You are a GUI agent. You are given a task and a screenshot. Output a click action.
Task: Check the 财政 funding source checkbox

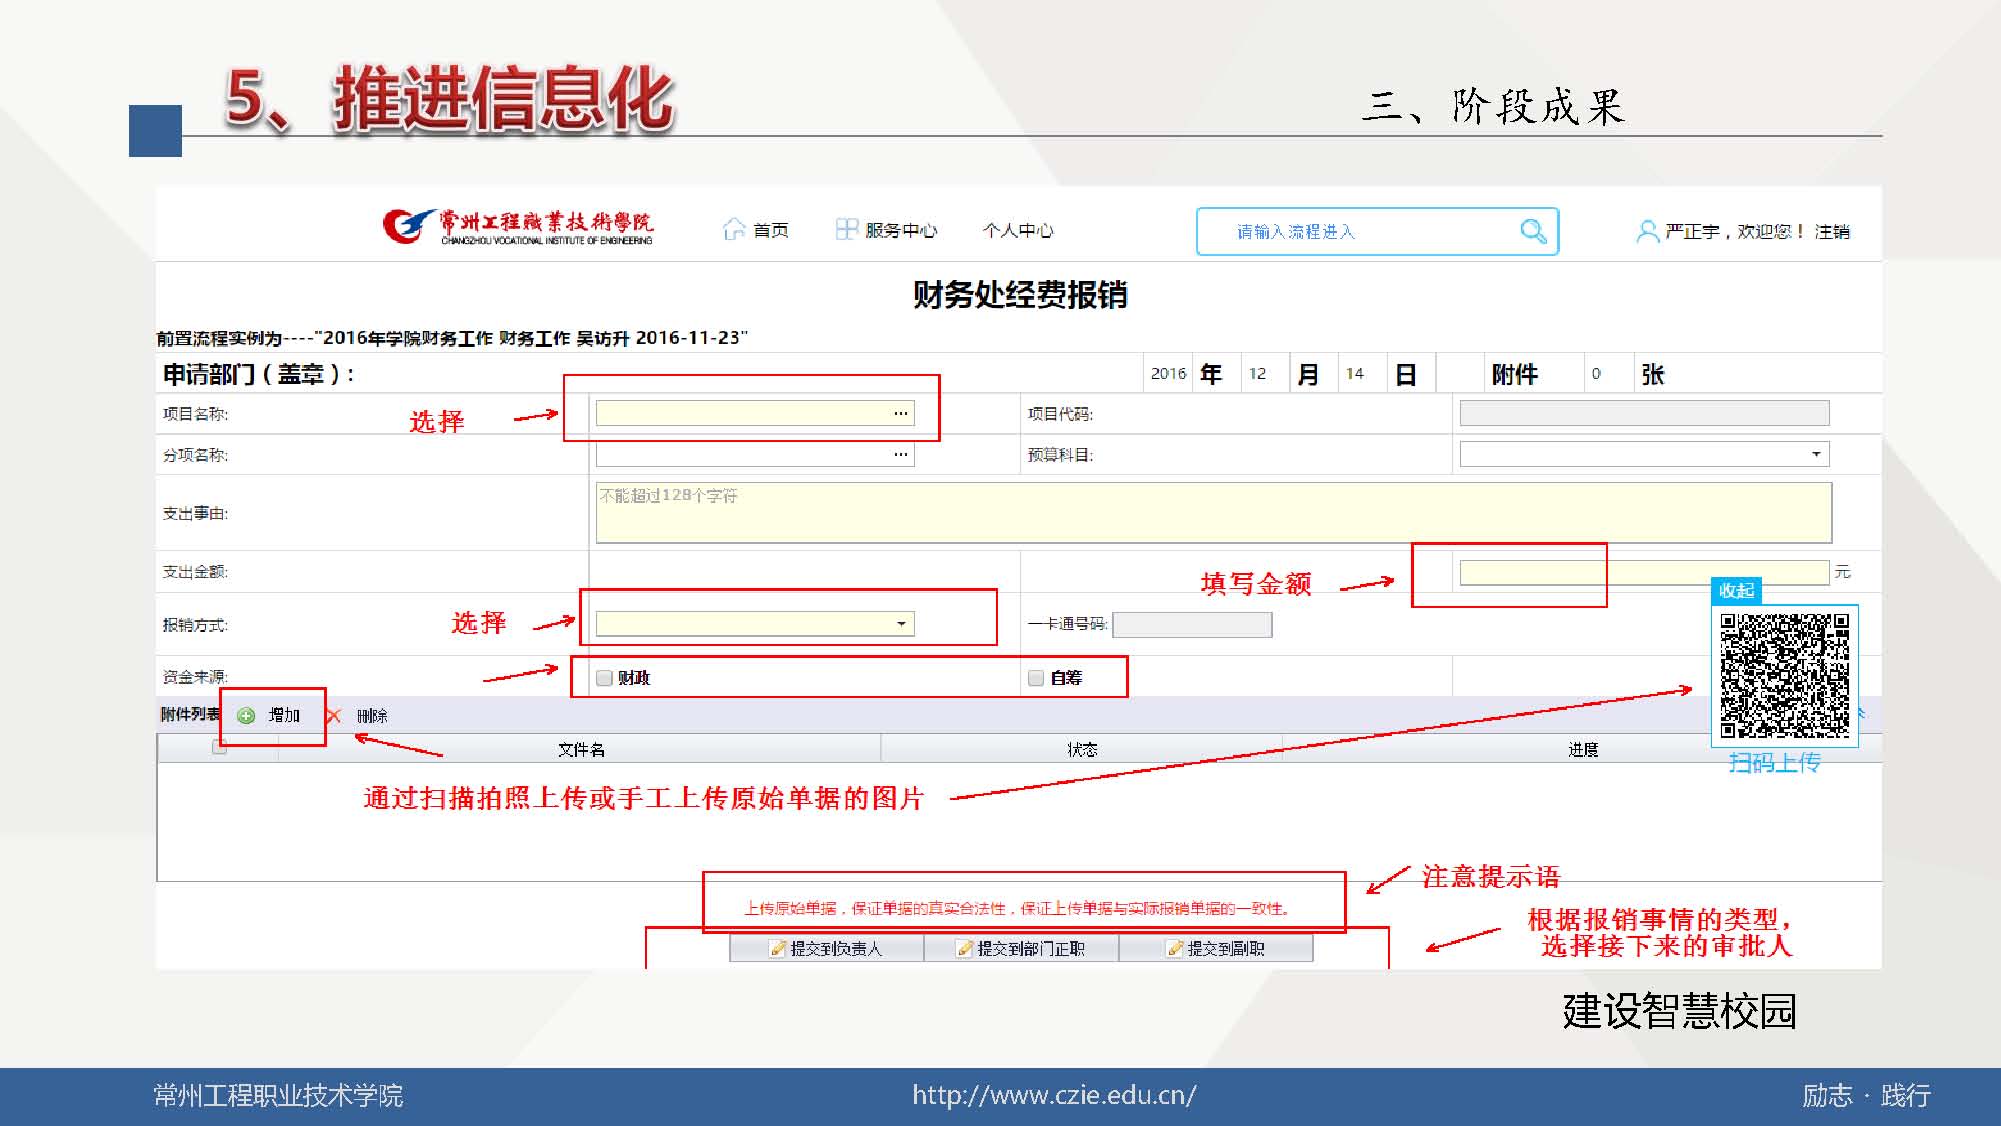click(x=604, y=678)
